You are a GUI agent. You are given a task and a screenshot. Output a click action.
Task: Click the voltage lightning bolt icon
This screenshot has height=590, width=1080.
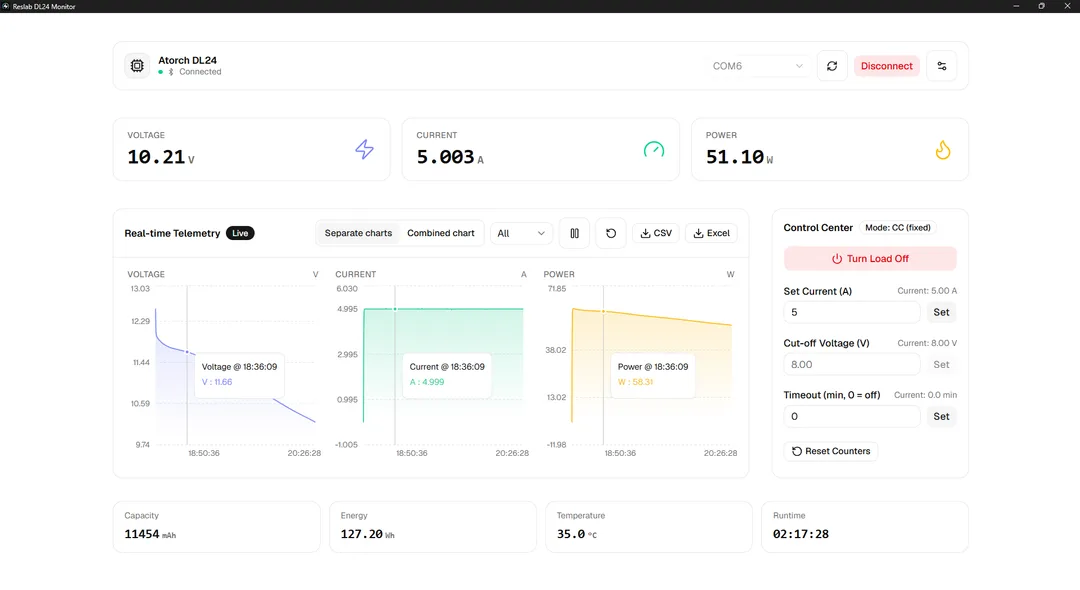364,149
